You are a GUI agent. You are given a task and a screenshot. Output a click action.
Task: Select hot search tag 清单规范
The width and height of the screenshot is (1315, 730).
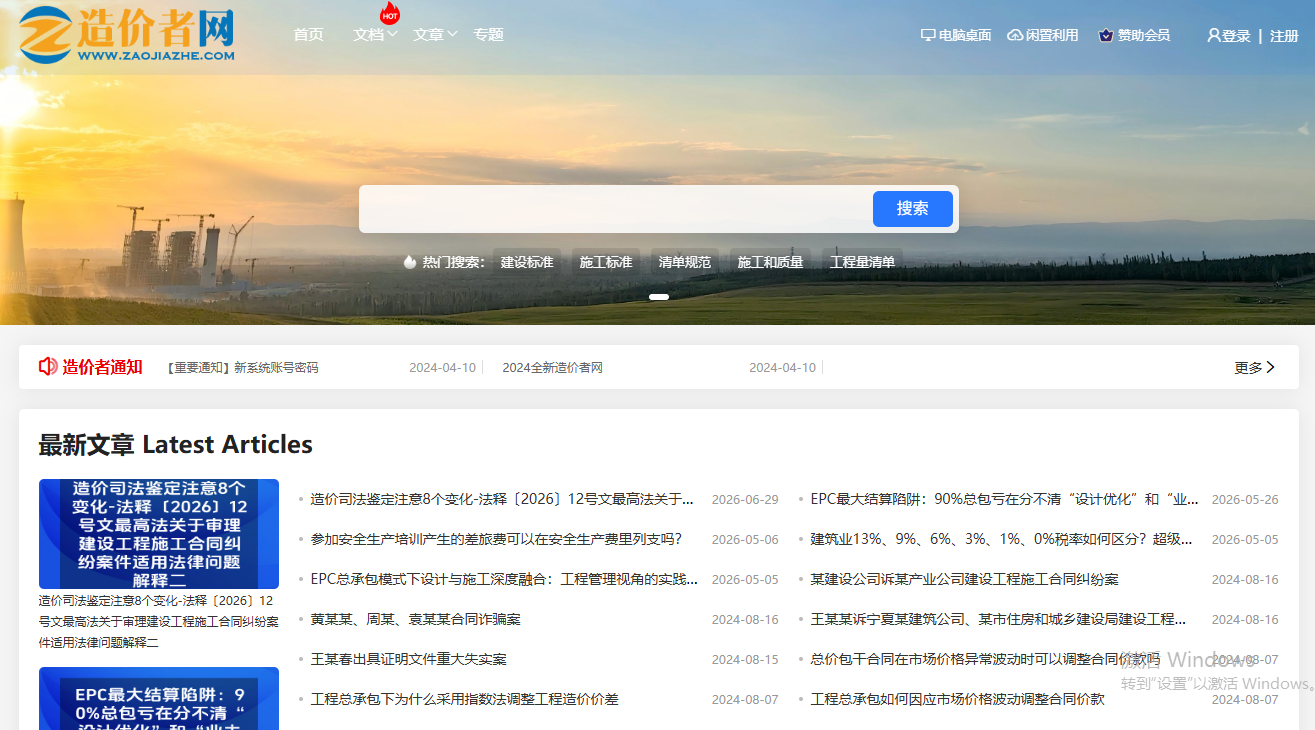[685, 262]
